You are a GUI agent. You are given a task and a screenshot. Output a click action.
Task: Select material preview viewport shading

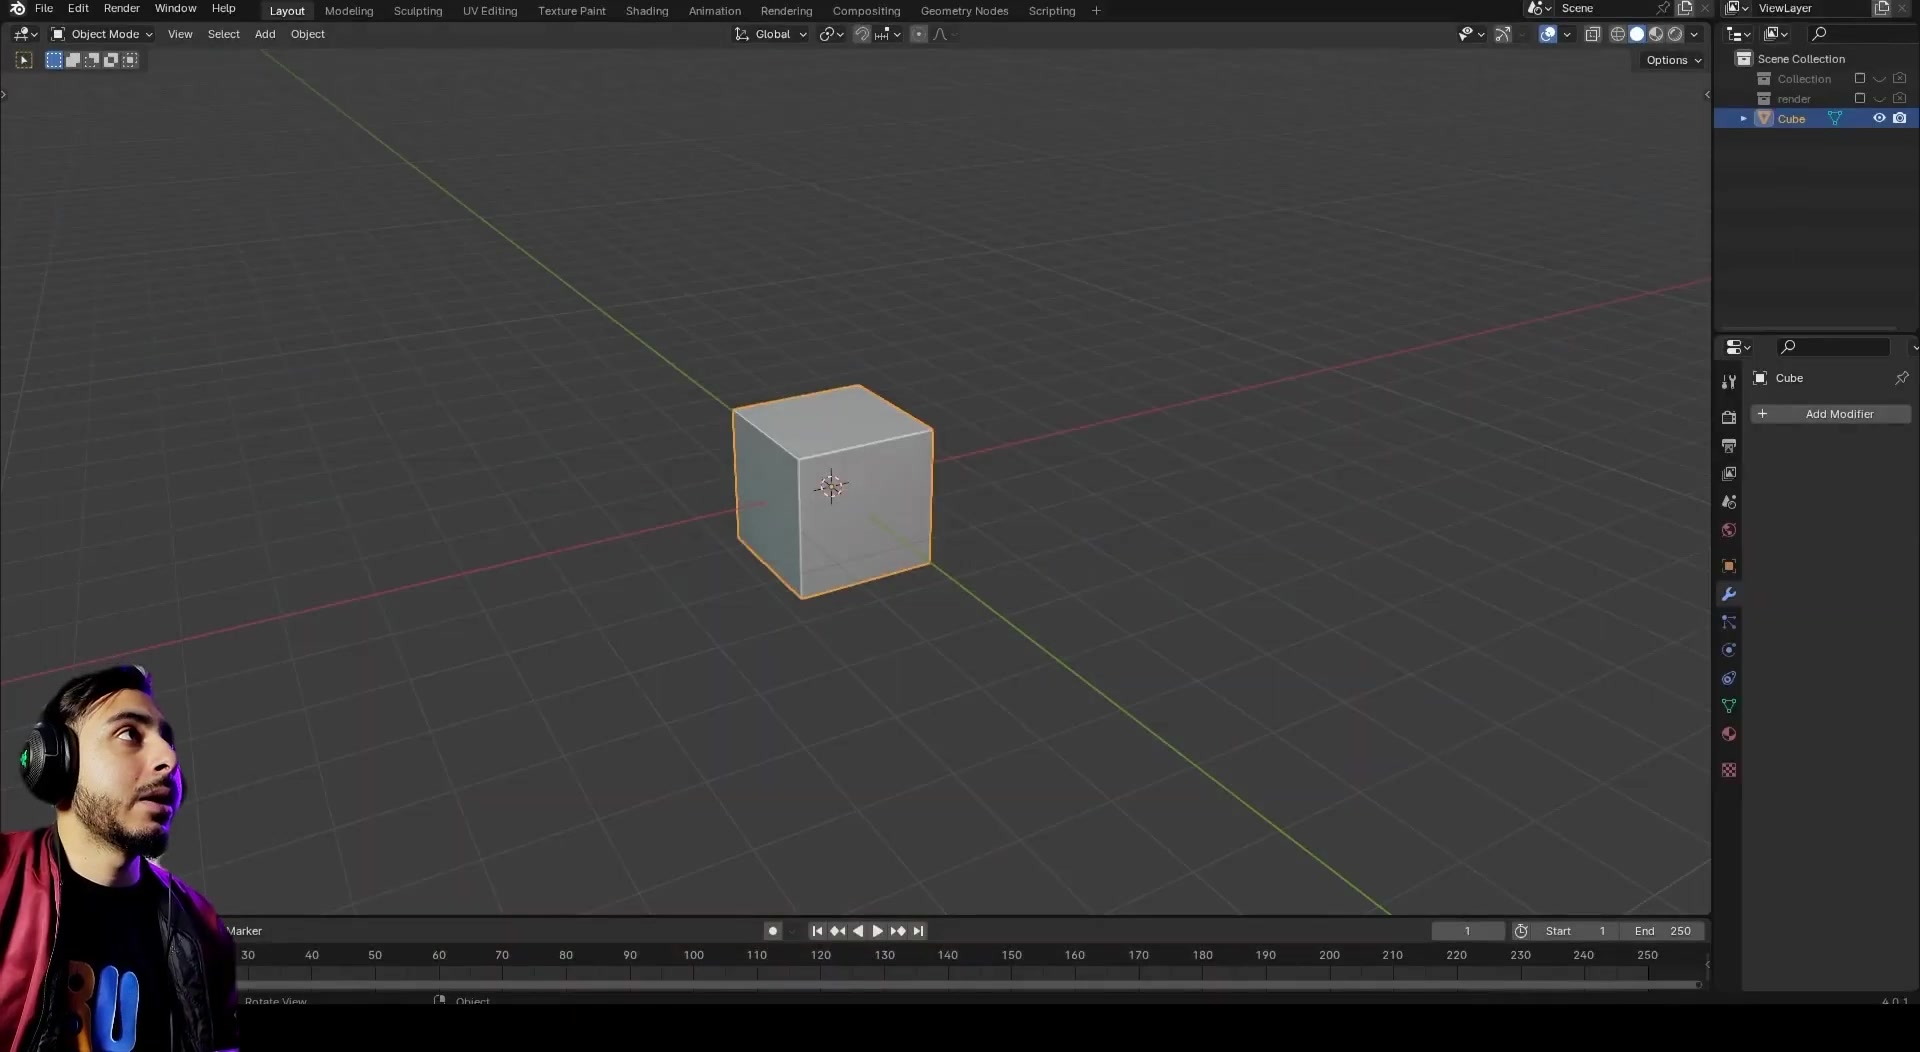[1656, 34]
